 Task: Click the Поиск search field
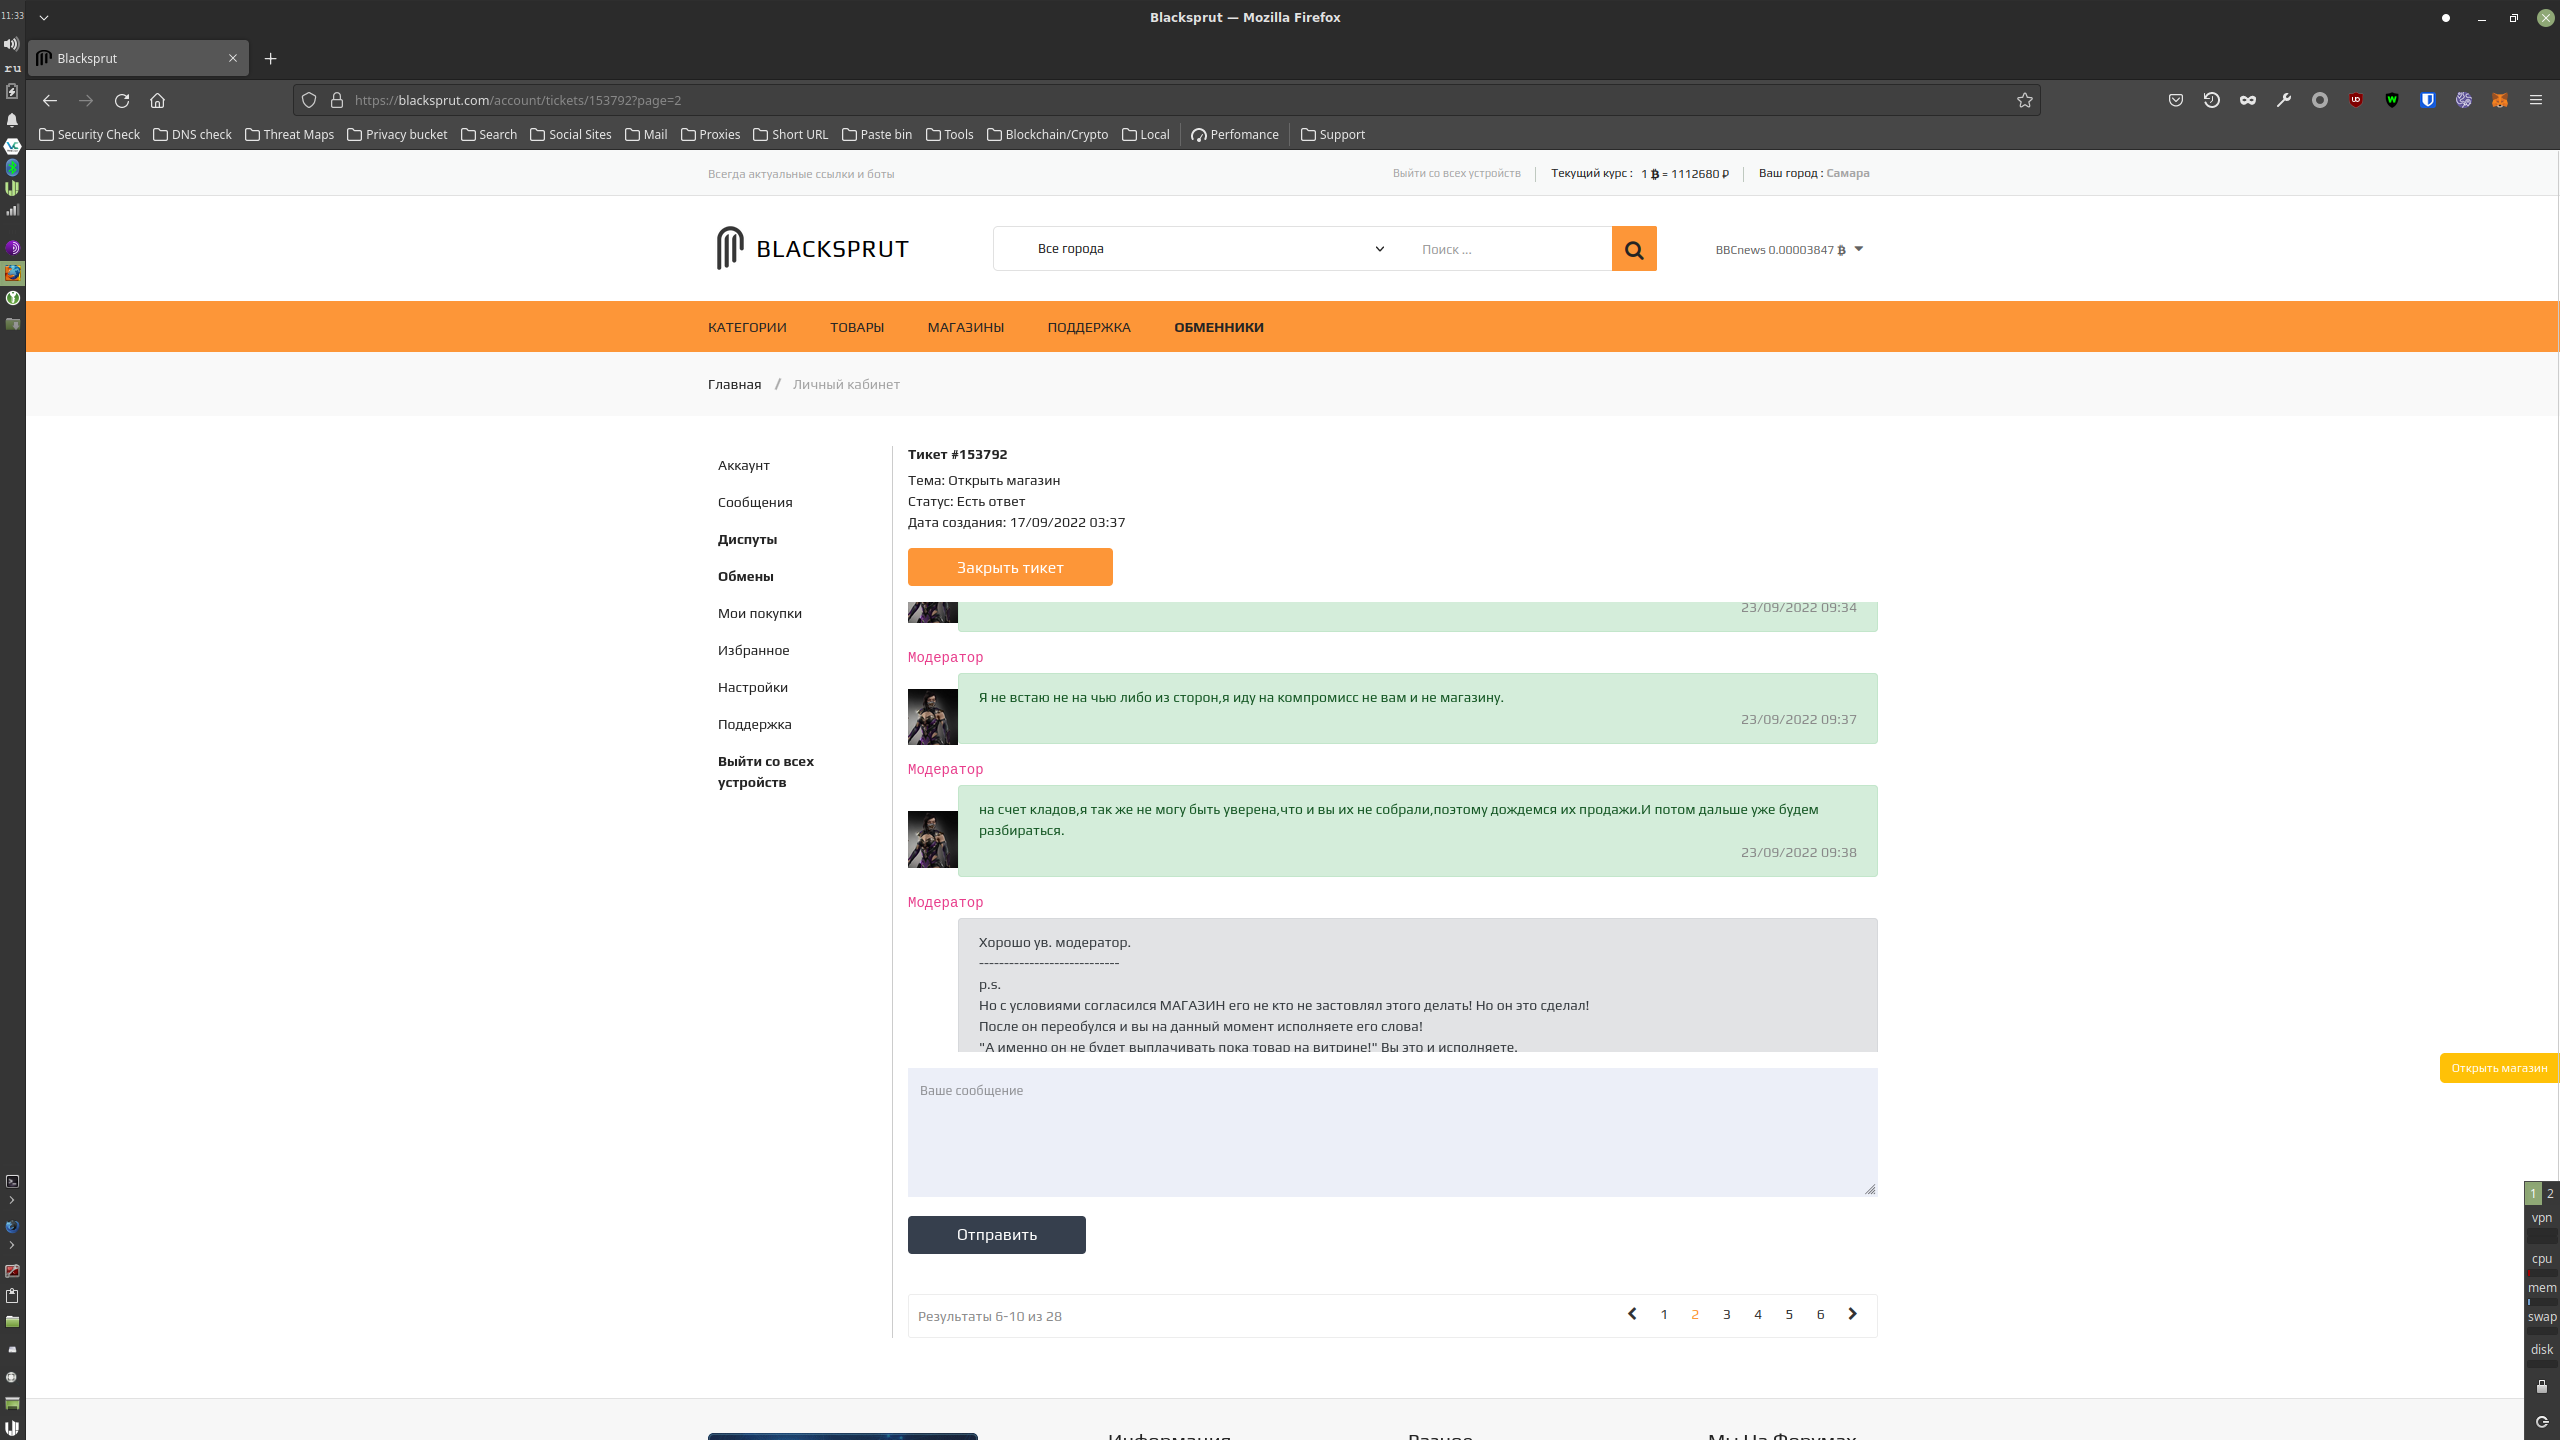(x=1510, y=249)
